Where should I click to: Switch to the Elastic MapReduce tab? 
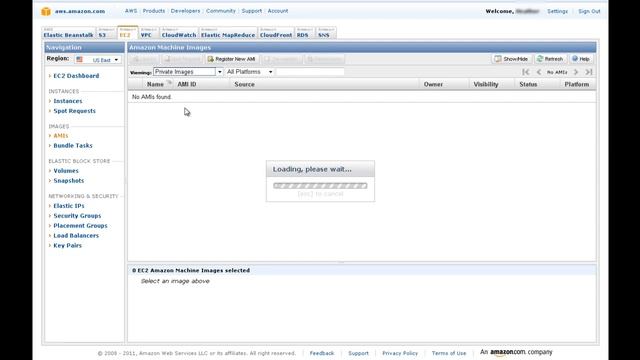pos(228,33)
